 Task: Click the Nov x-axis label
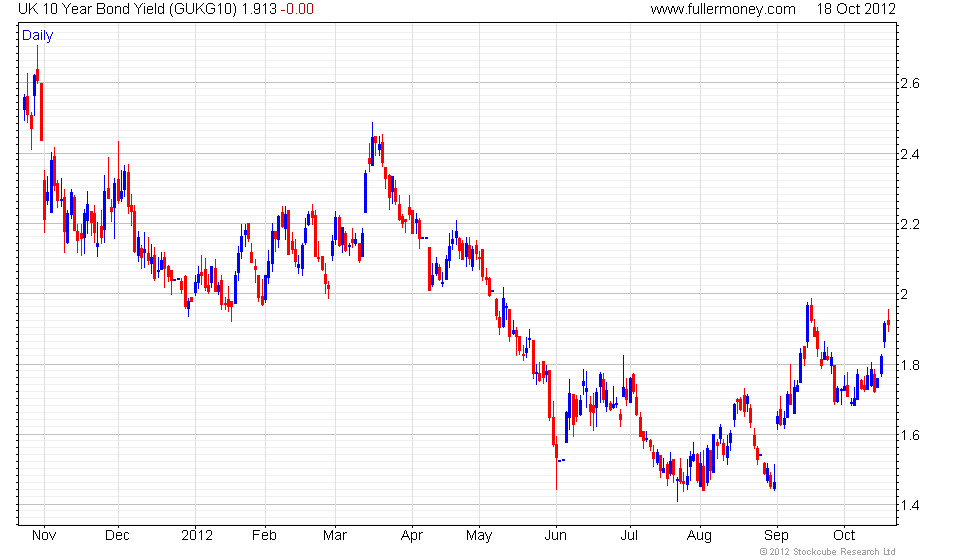pos(44,536)
